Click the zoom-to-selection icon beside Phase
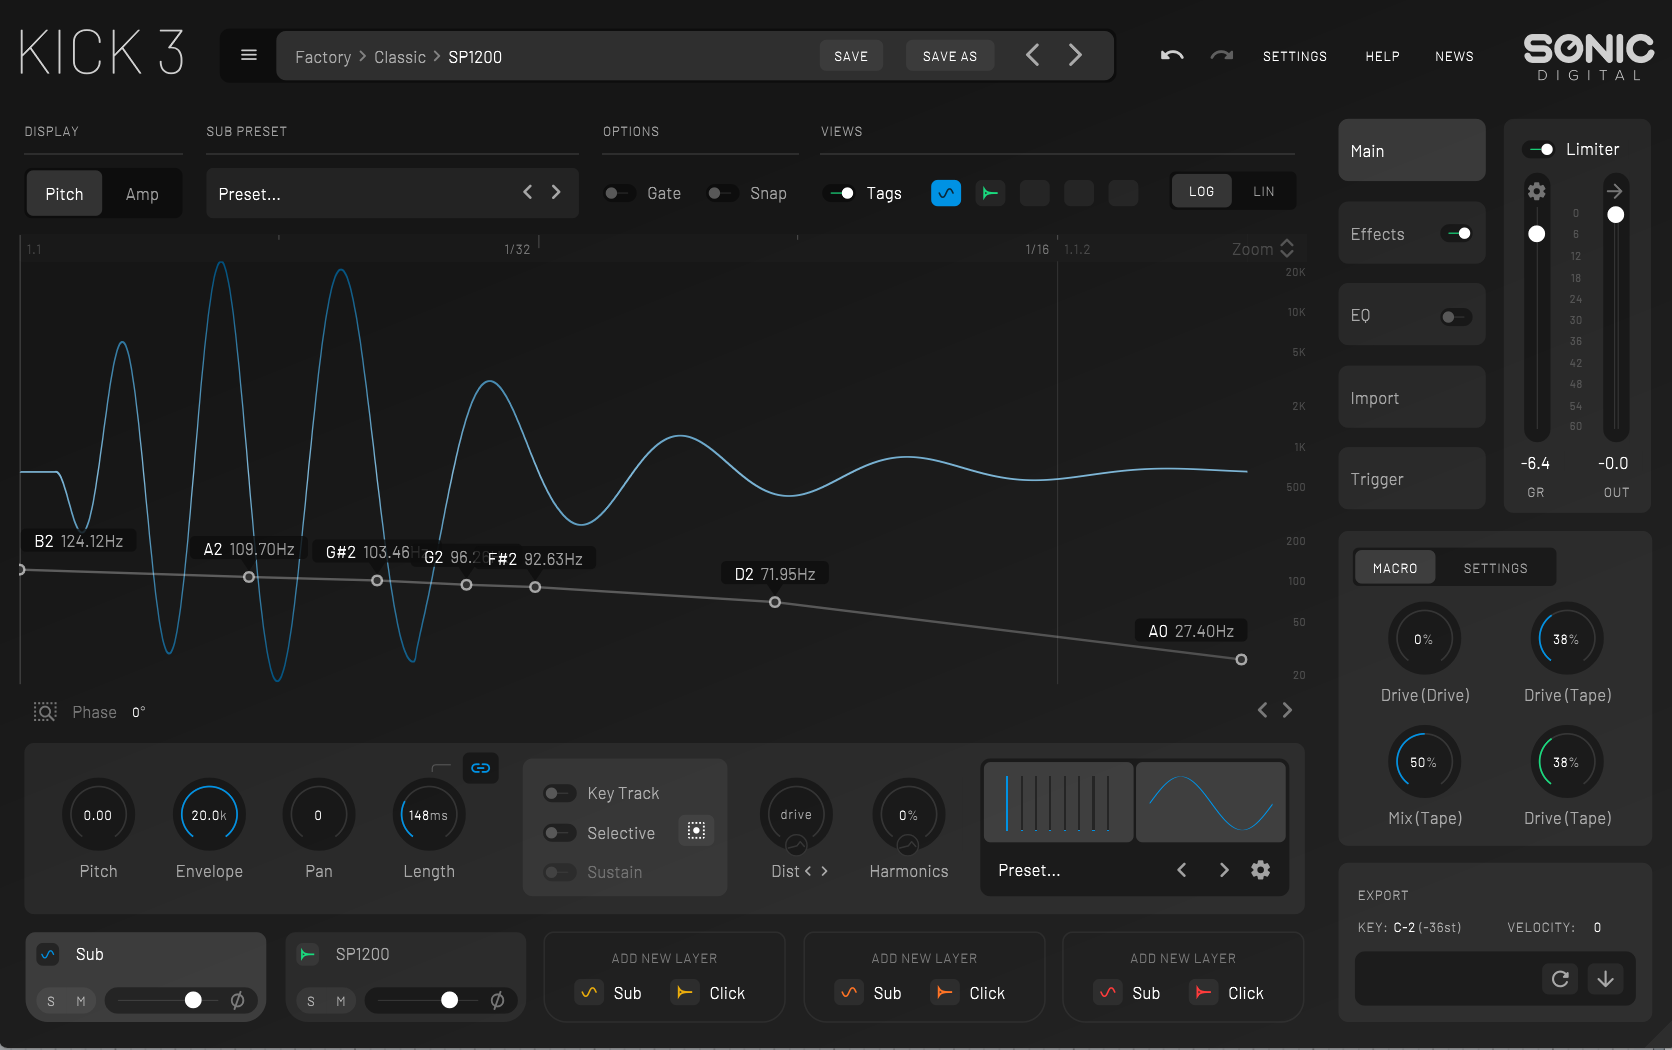 45,712
